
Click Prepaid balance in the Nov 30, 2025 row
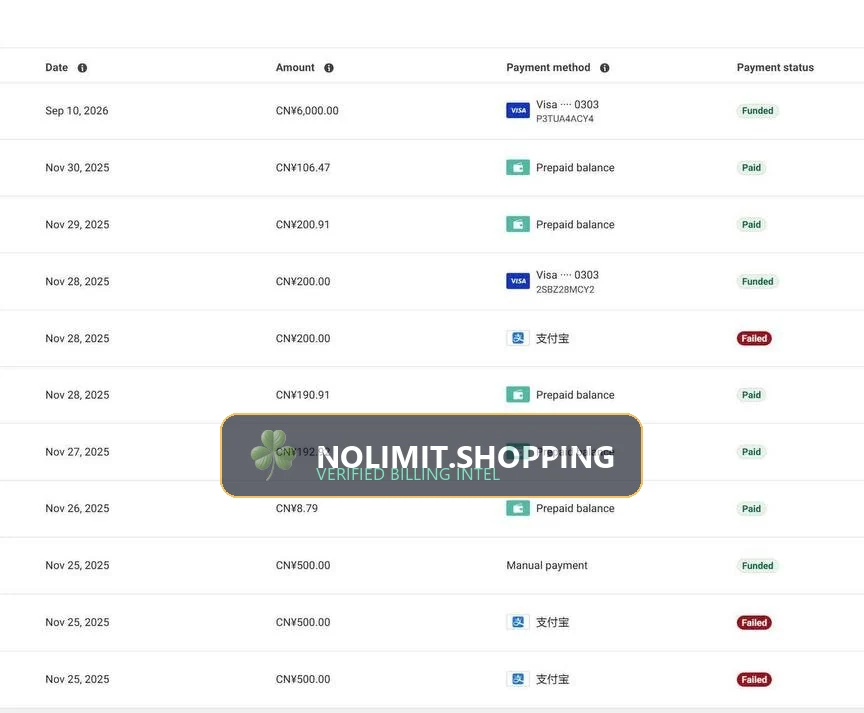pyautogui.click(x=575, y=168)
